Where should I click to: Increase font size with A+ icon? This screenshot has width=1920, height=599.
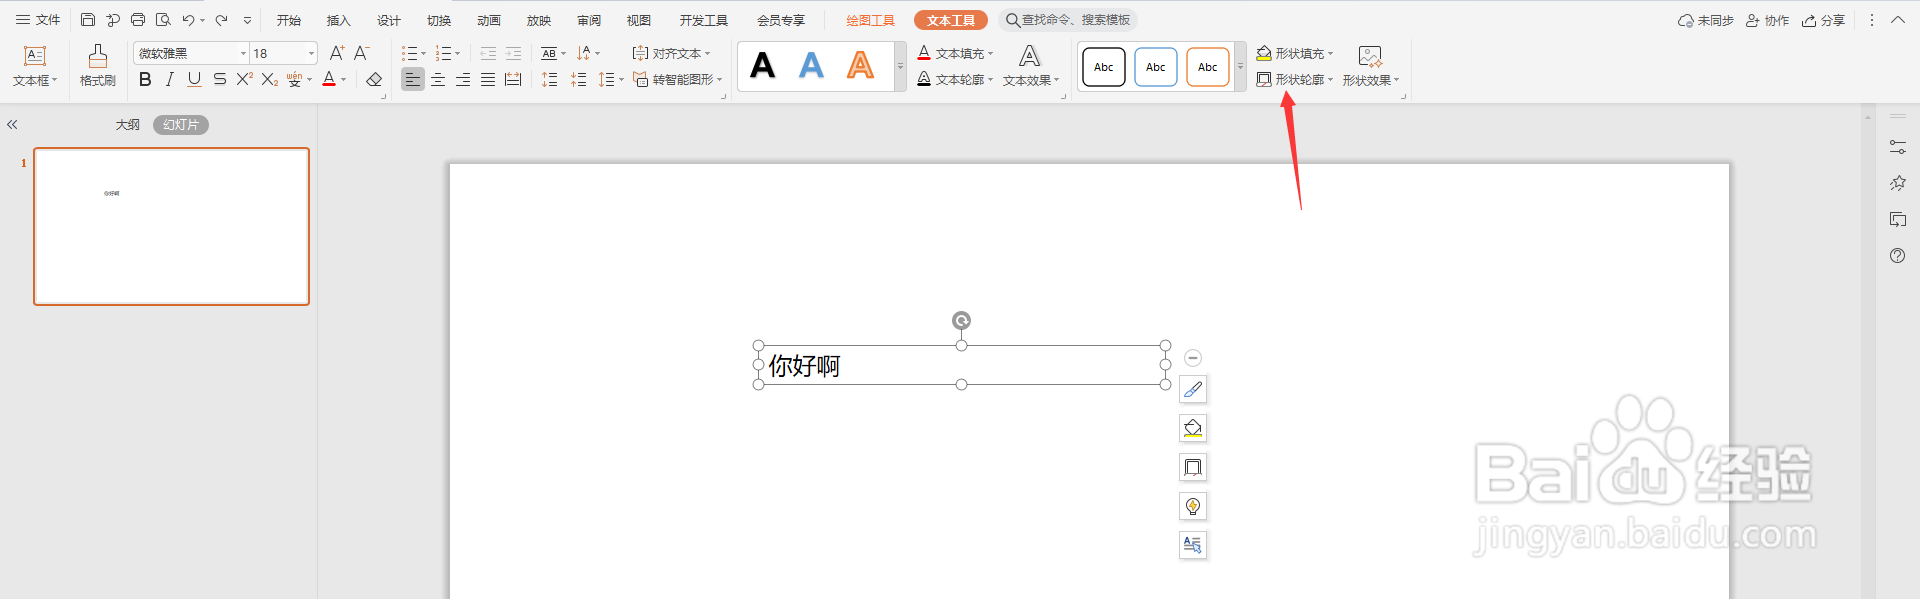tap(337, 53)
